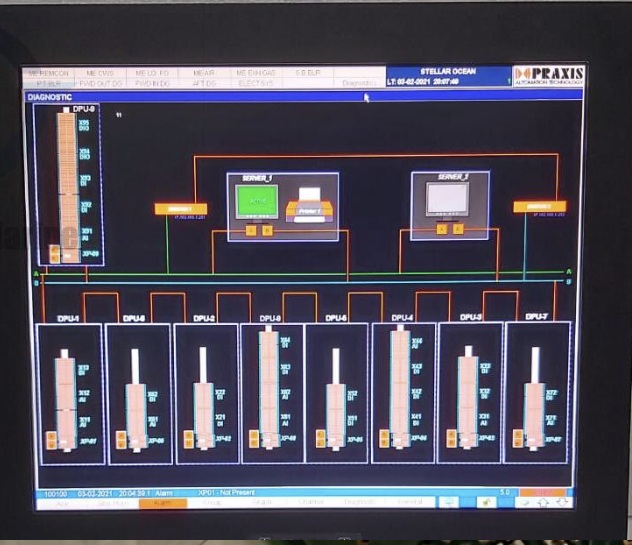Click the X13 module label in DPU-1

tap(83, 370)
